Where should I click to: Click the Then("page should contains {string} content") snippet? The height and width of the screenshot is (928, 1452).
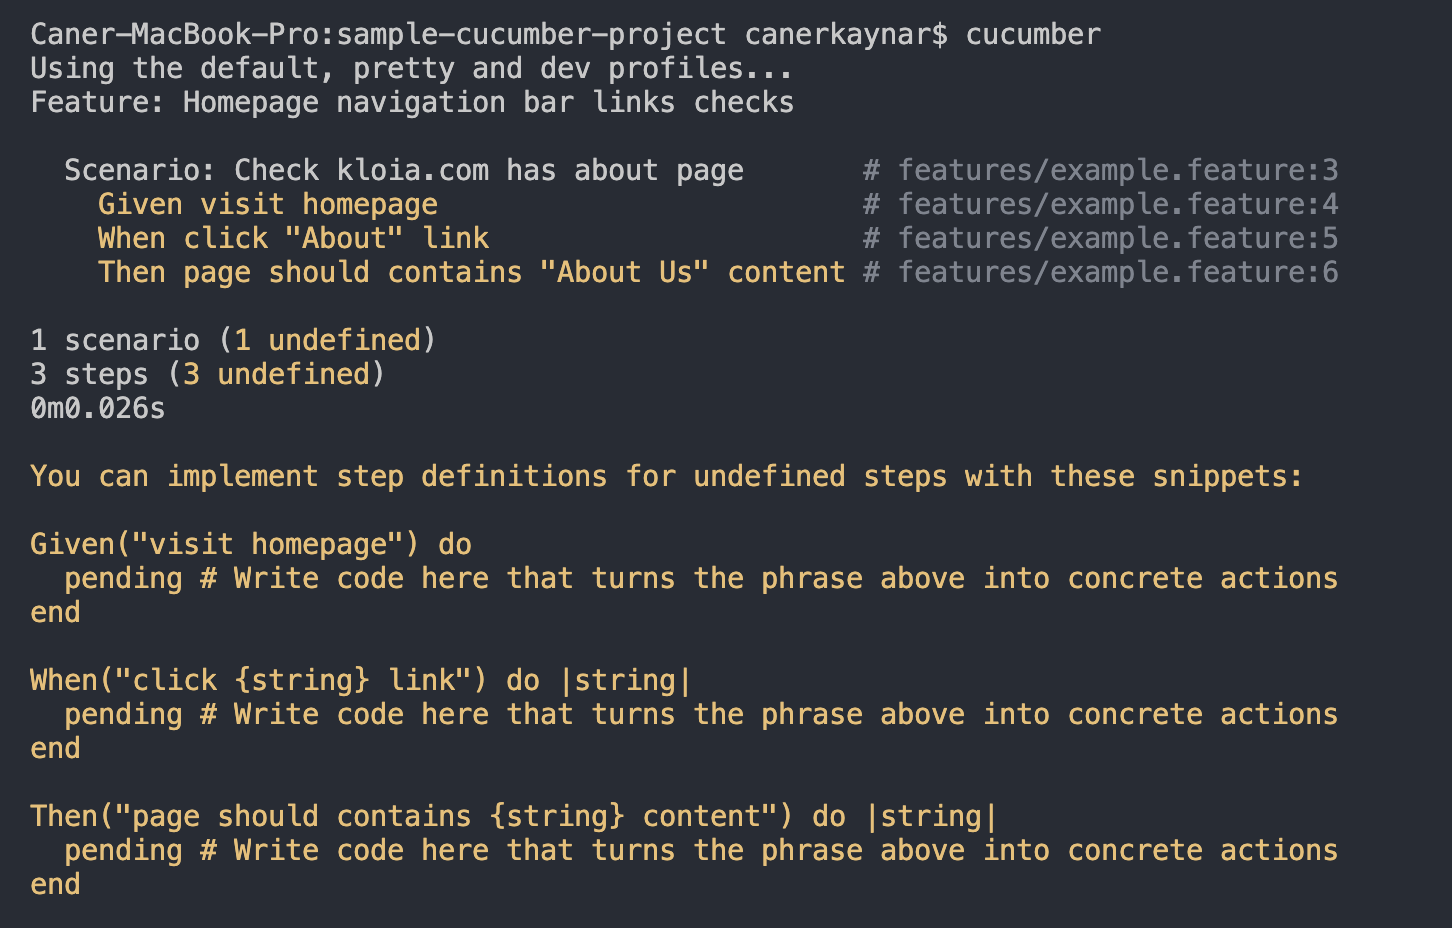[x=513, y=817]
